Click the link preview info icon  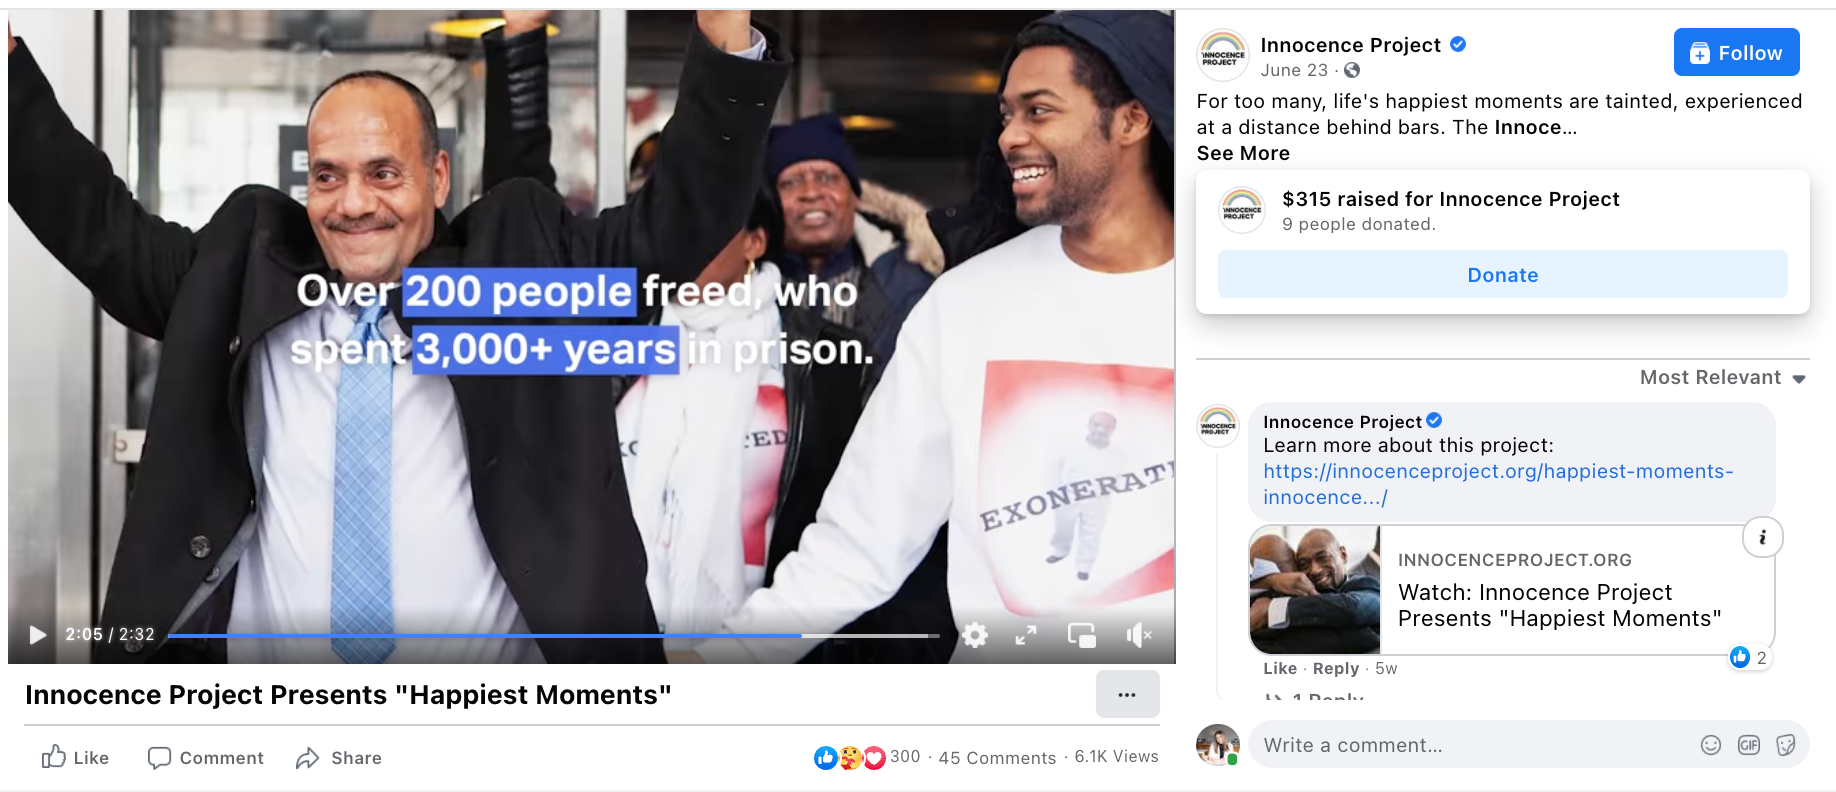tap(1762, 537)
